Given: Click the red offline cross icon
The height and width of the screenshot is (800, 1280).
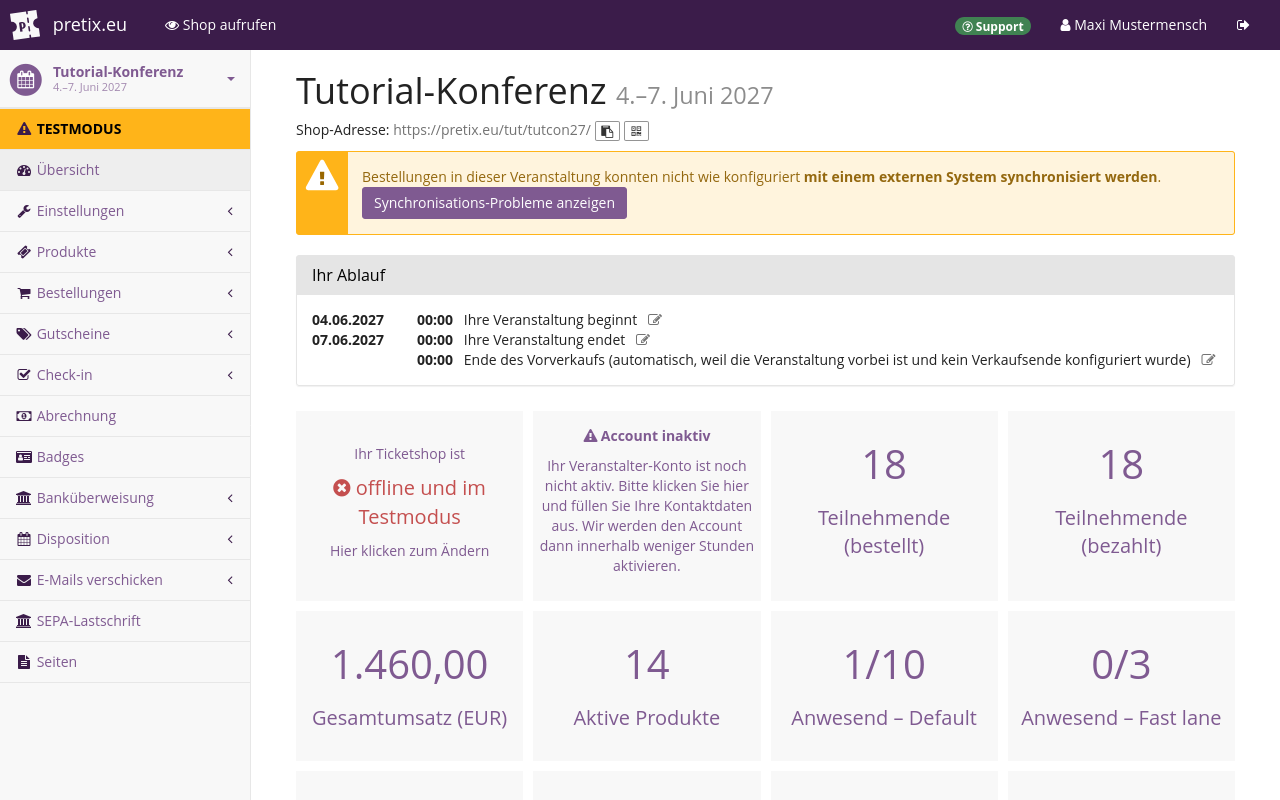Looking at the screenshot, I should [342, 488].
